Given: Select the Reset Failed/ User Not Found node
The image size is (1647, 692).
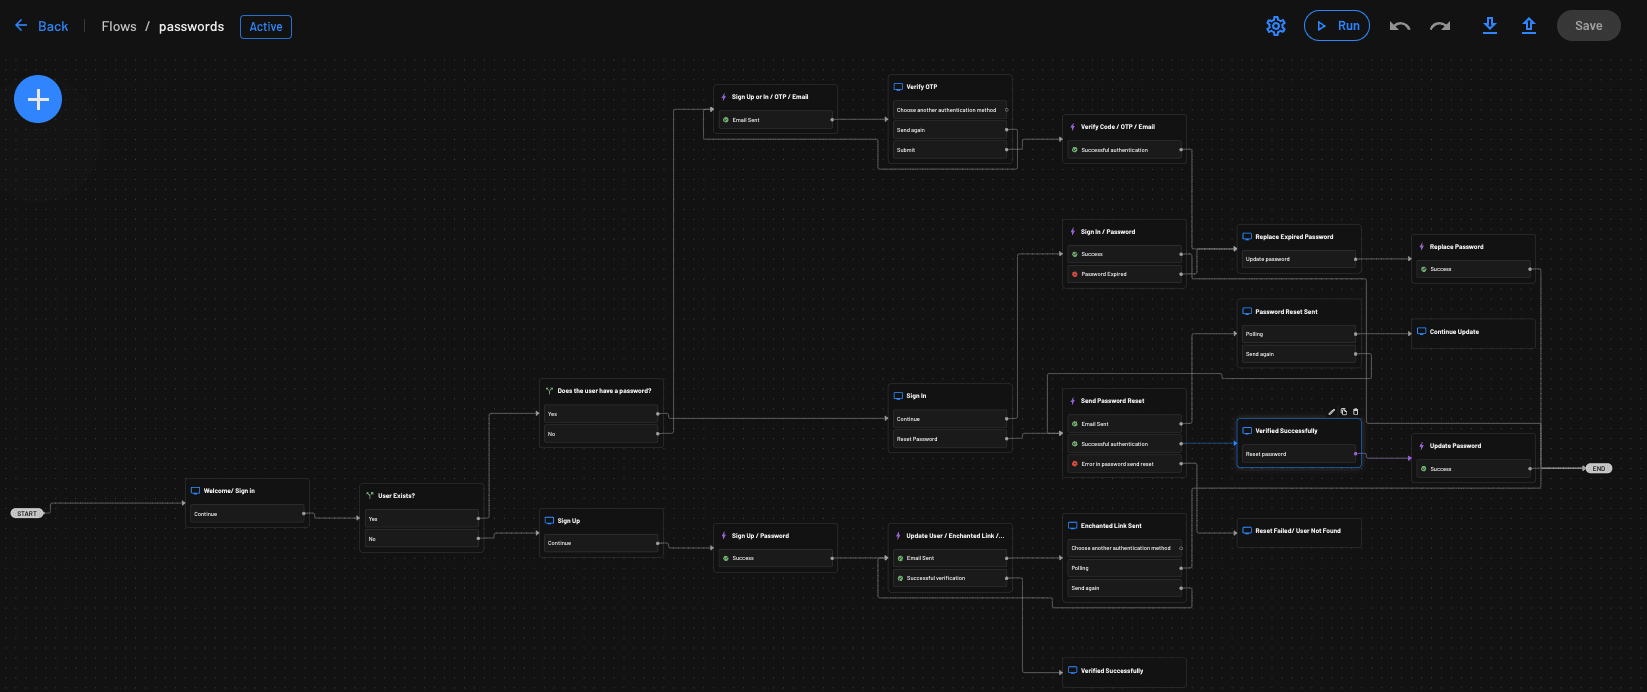Looking at the screenshot, I should [x=1298, y=531].
